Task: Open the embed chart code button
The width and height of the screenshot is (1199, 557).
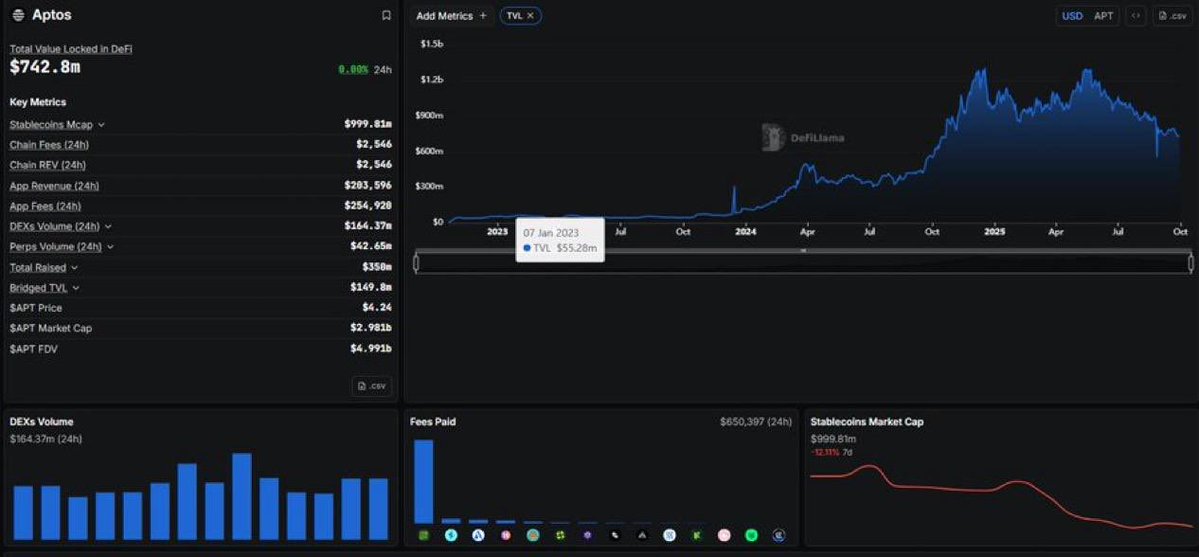Action: 1136,15
